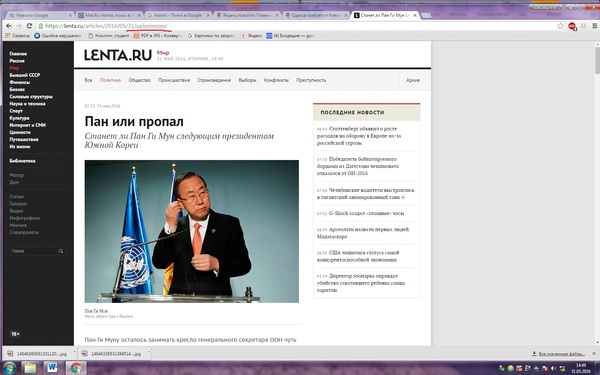The image size is (600, 375).
Task: Select the Происшествия section
Action: pyautogui.click(x=174, y=80)
